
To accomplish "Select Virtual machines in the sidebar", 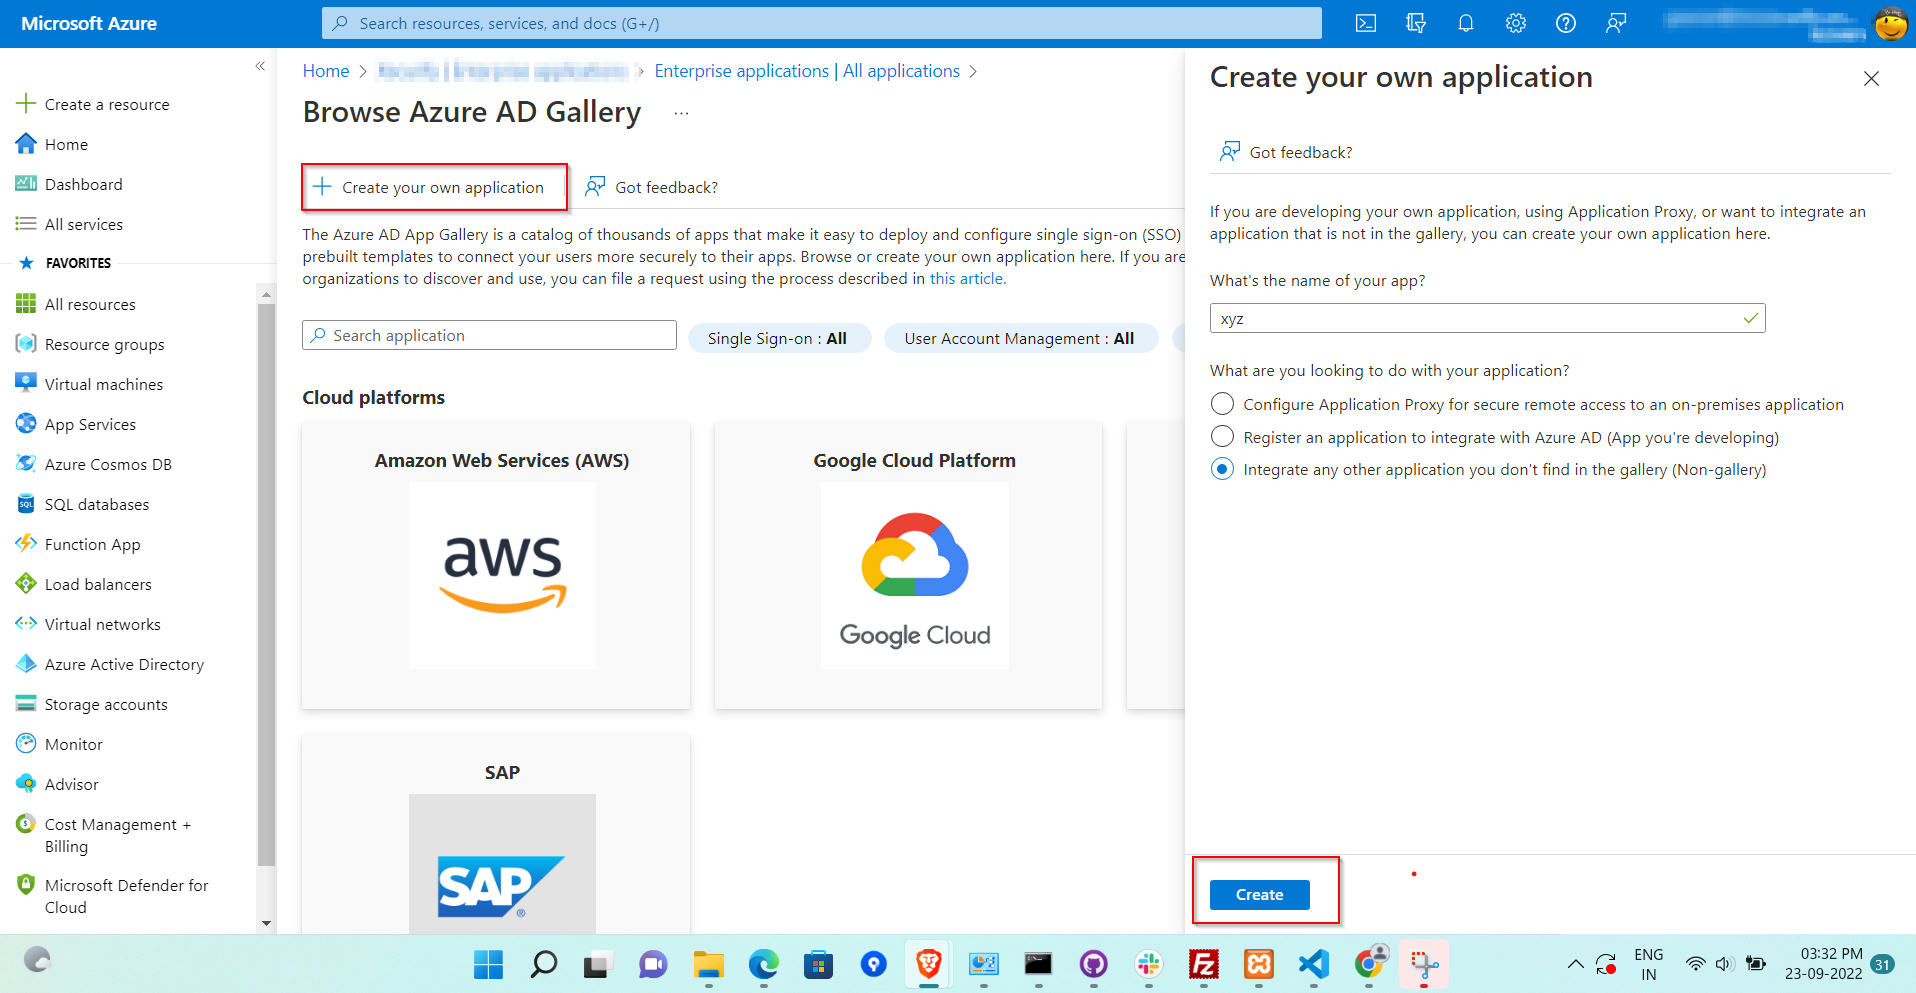I will pyautogui.click(x=103, y=383).
